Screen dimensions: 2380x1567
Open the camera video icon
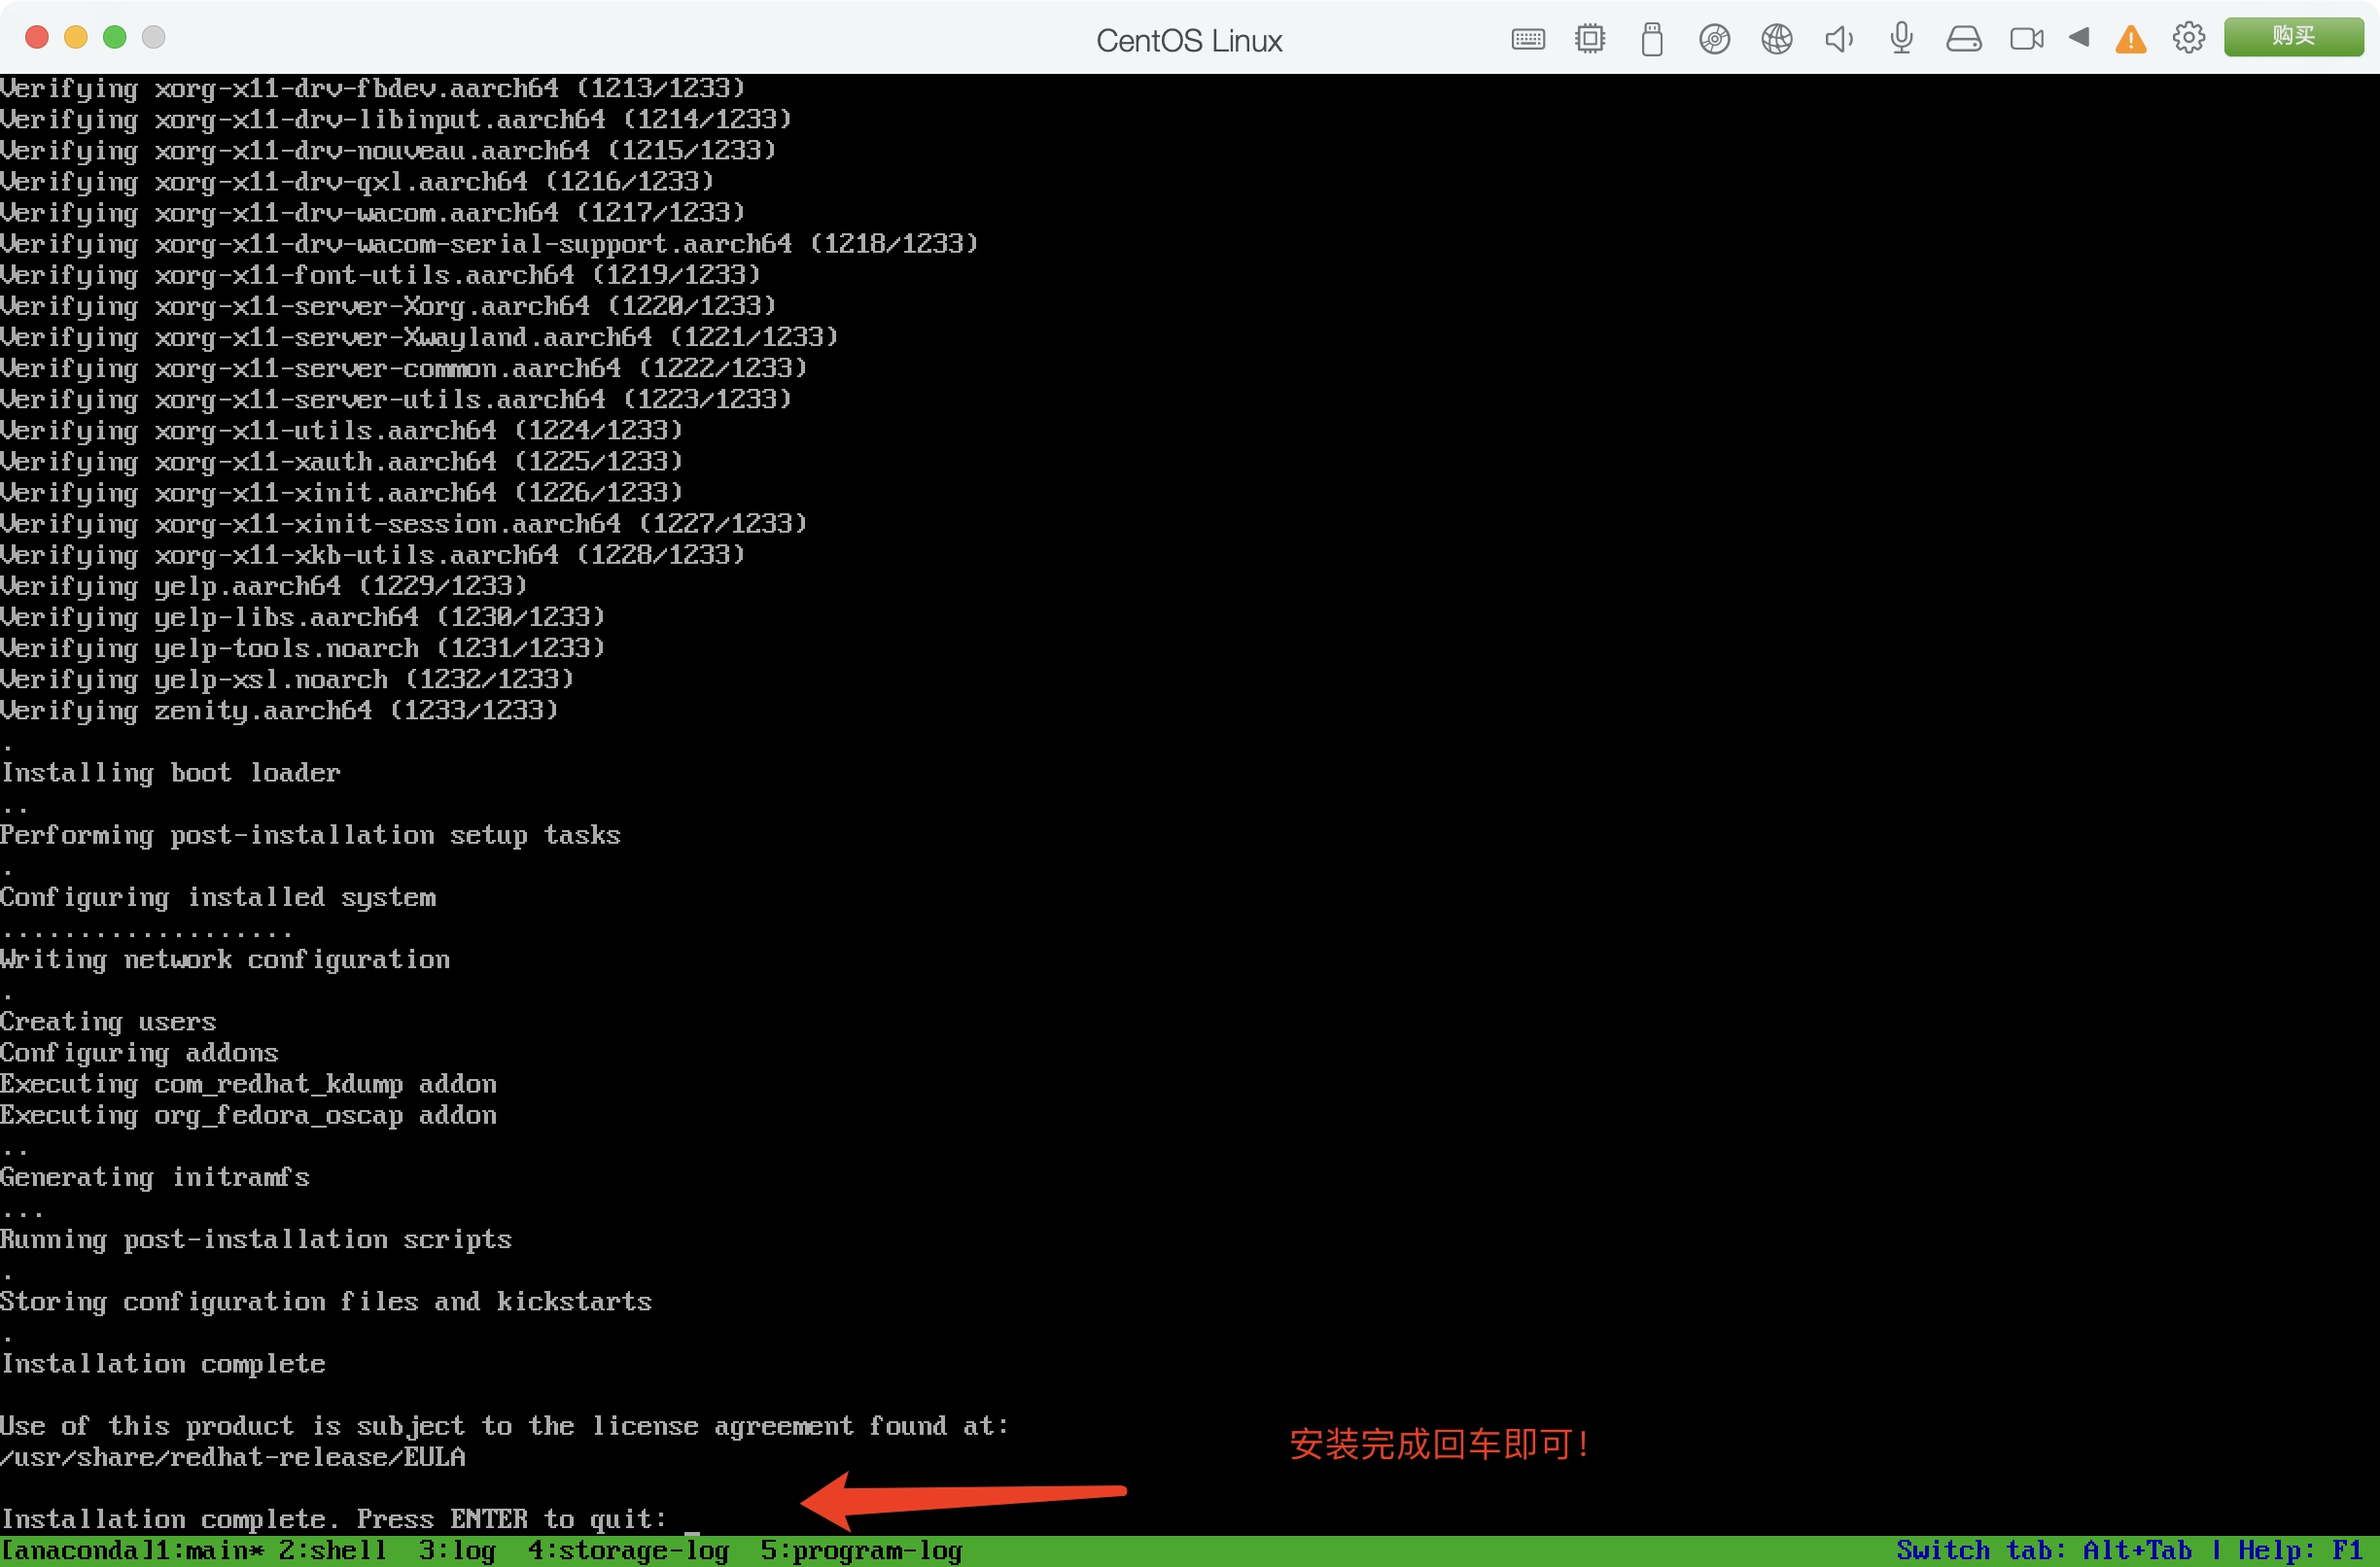[2026, 39]
